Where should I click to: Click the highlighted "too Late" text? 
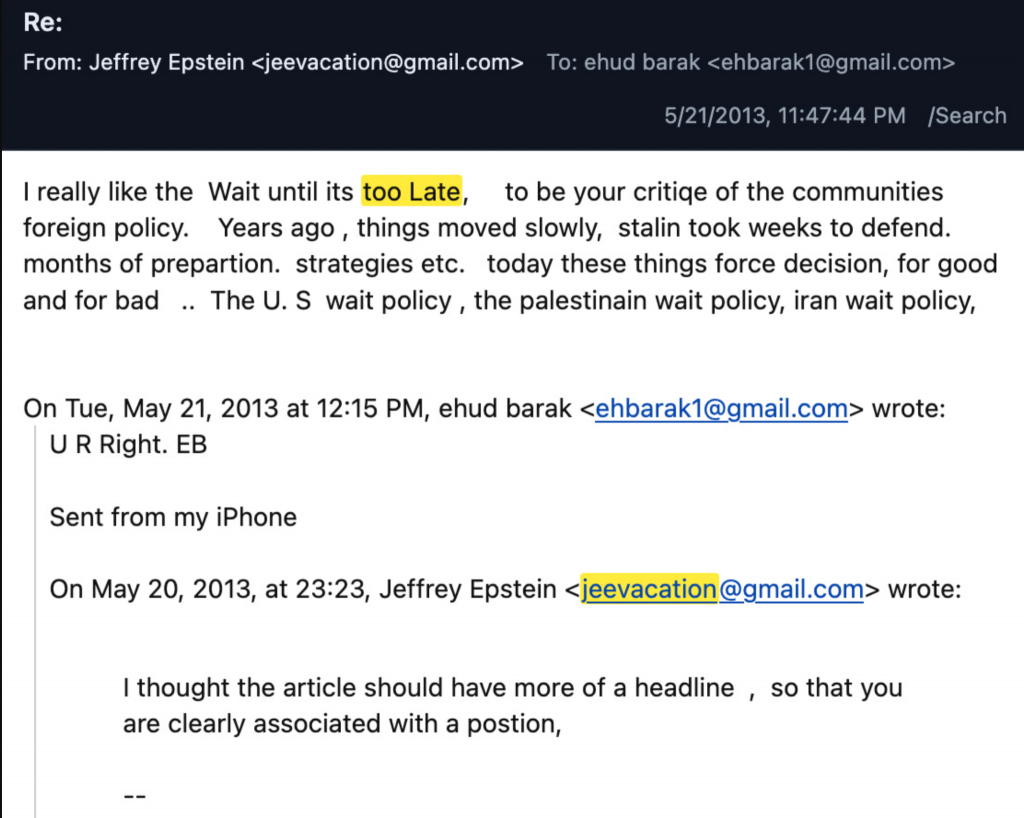412,191
